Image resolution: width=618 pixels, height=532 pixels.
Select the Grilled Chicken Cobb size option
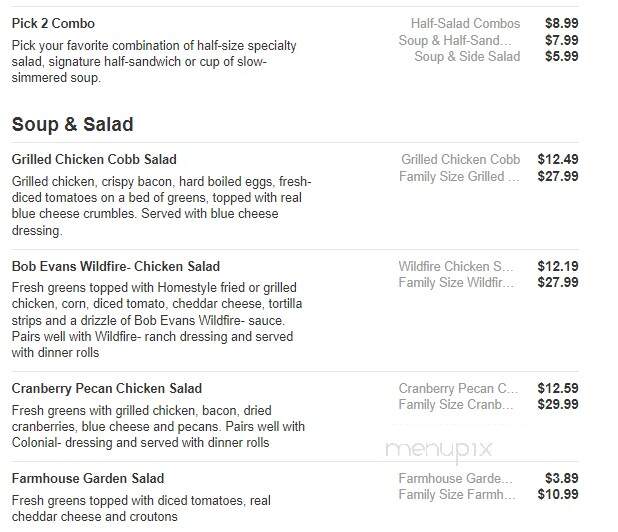tap(460, 160)
